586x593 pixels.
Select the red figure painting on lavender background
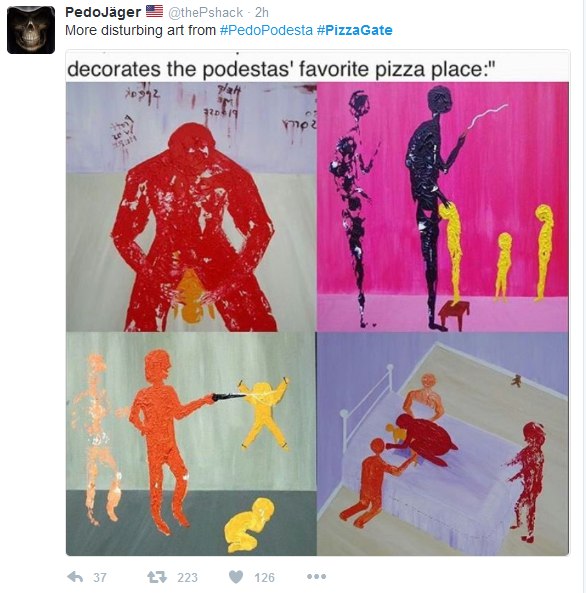coord(191,207)
